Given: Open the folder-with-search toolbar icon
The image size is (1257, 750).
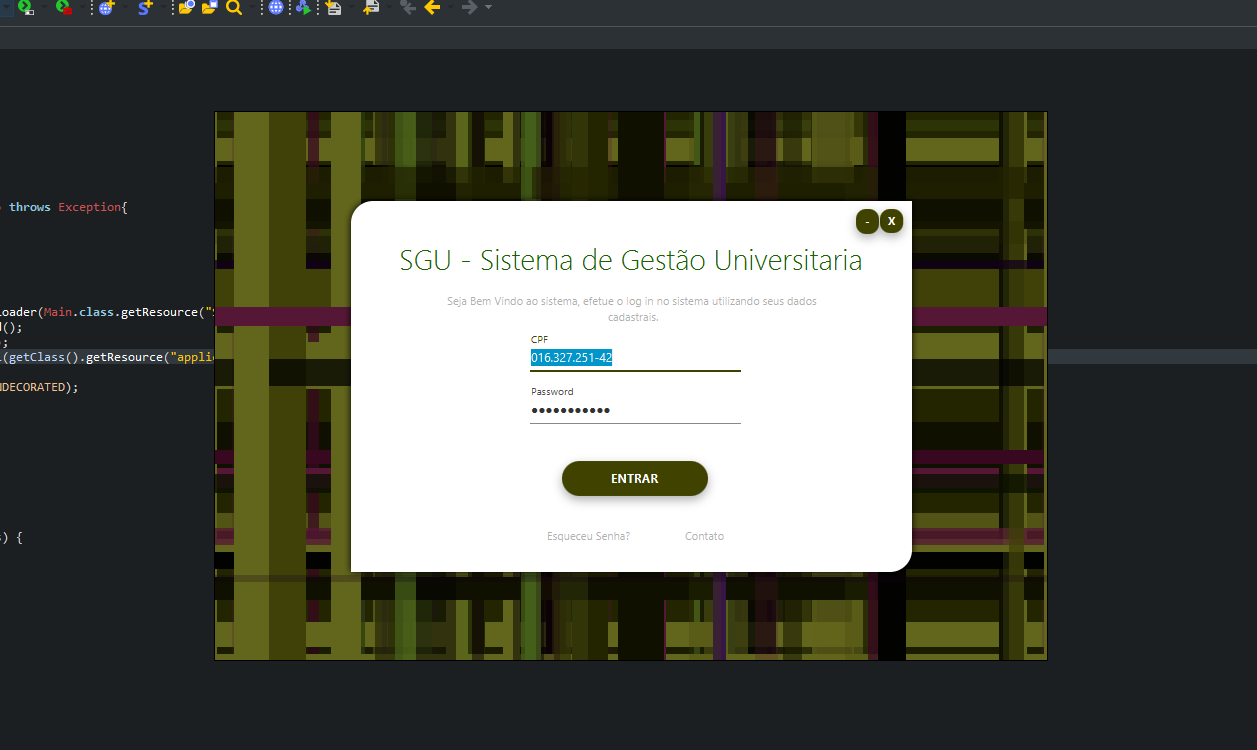Looking at the screenshot, I should click(185, 8).
